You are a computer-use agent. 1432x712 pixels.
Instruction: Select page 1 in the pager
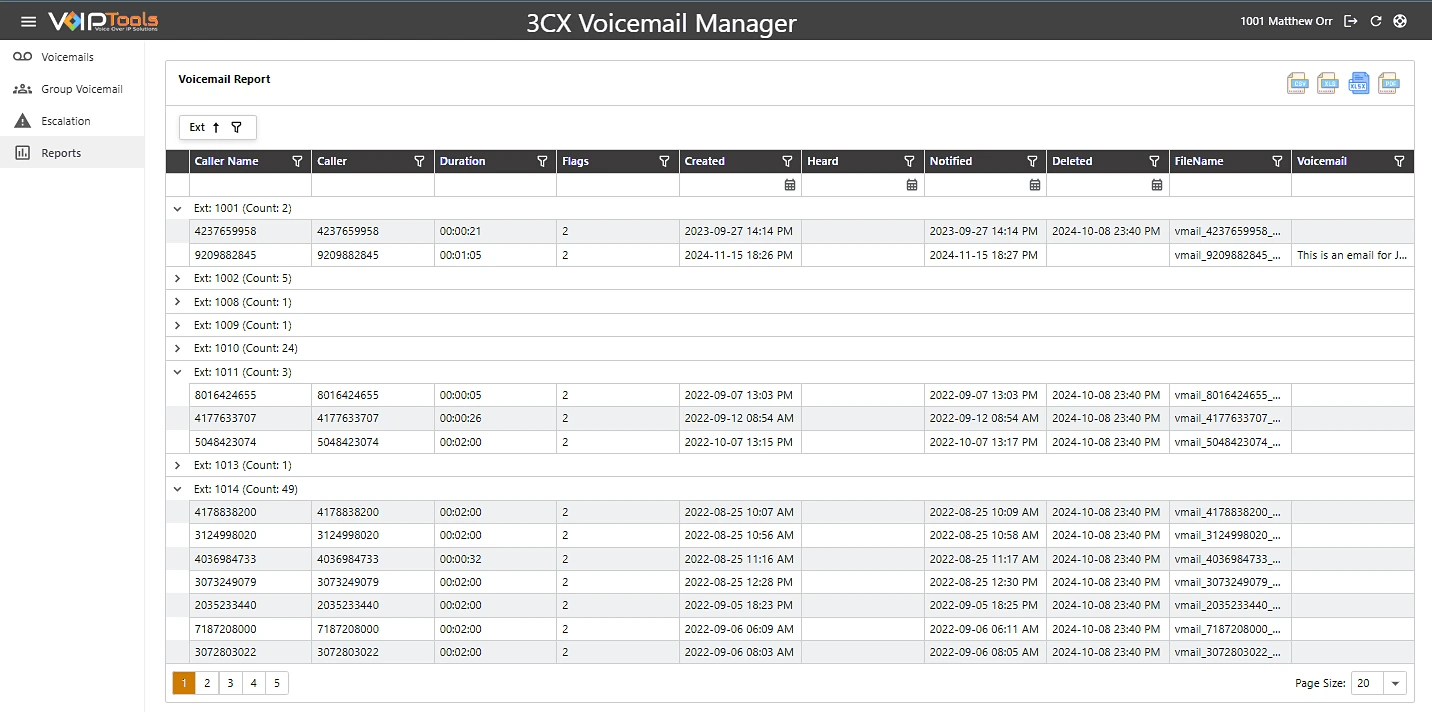pyautogui.click(x=184, y=683)
